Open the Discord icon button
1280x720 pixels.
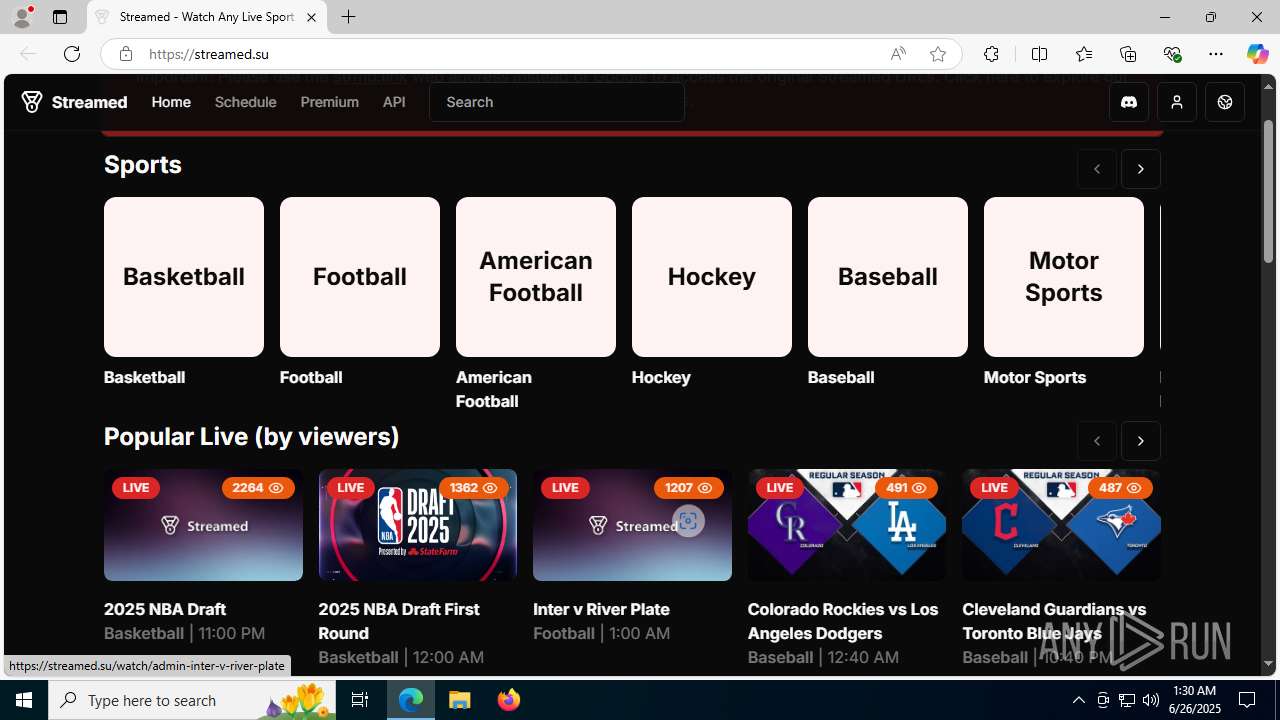coord(1129,102)
